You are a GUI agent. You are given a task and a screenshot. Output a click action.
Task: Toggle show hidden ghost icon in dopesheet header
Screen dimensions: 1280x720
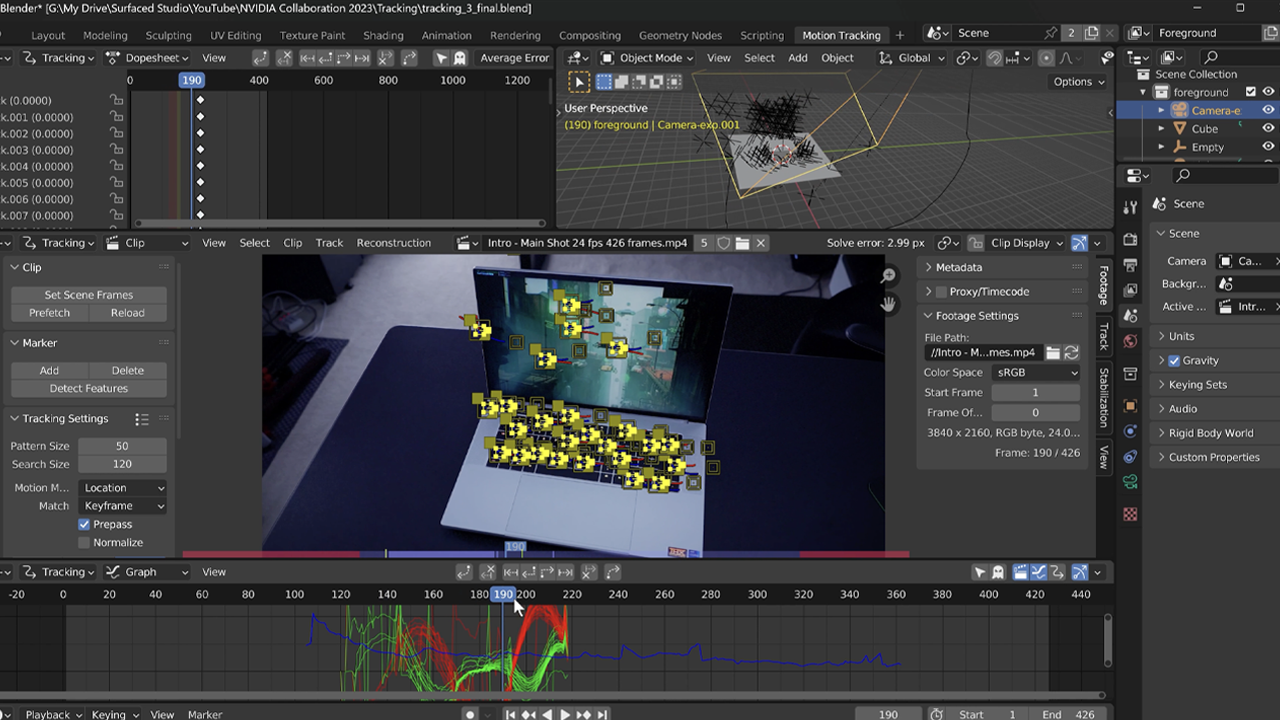tap(459, 58)
